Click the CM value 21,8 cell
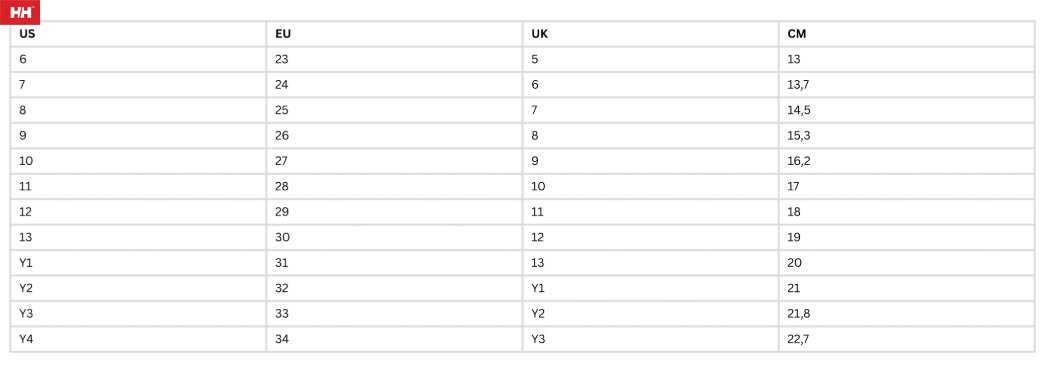This screenshot has height=366, width=1048. pyautogui.click(x=907, y=313)
